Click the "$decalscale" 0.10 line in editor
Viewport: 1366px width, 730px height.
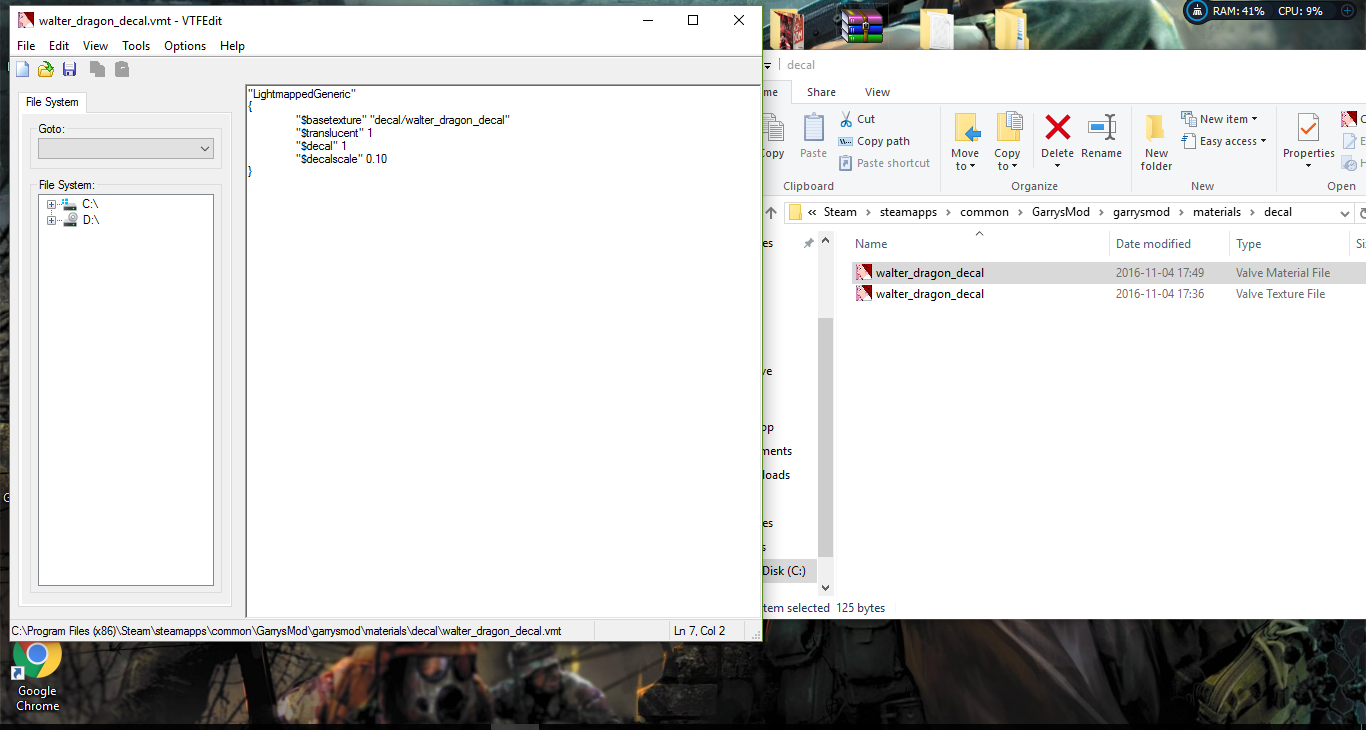click(342, 159)
